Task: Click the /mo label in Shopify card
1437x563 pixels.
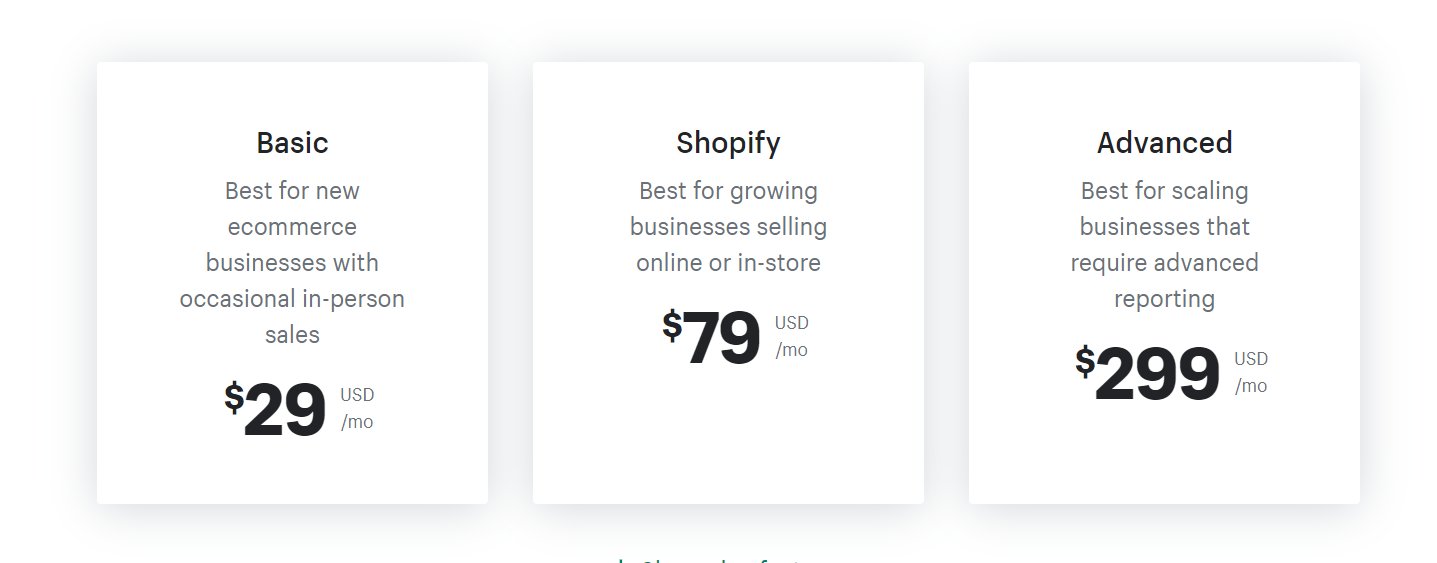Action: click(x=791, y=350)
